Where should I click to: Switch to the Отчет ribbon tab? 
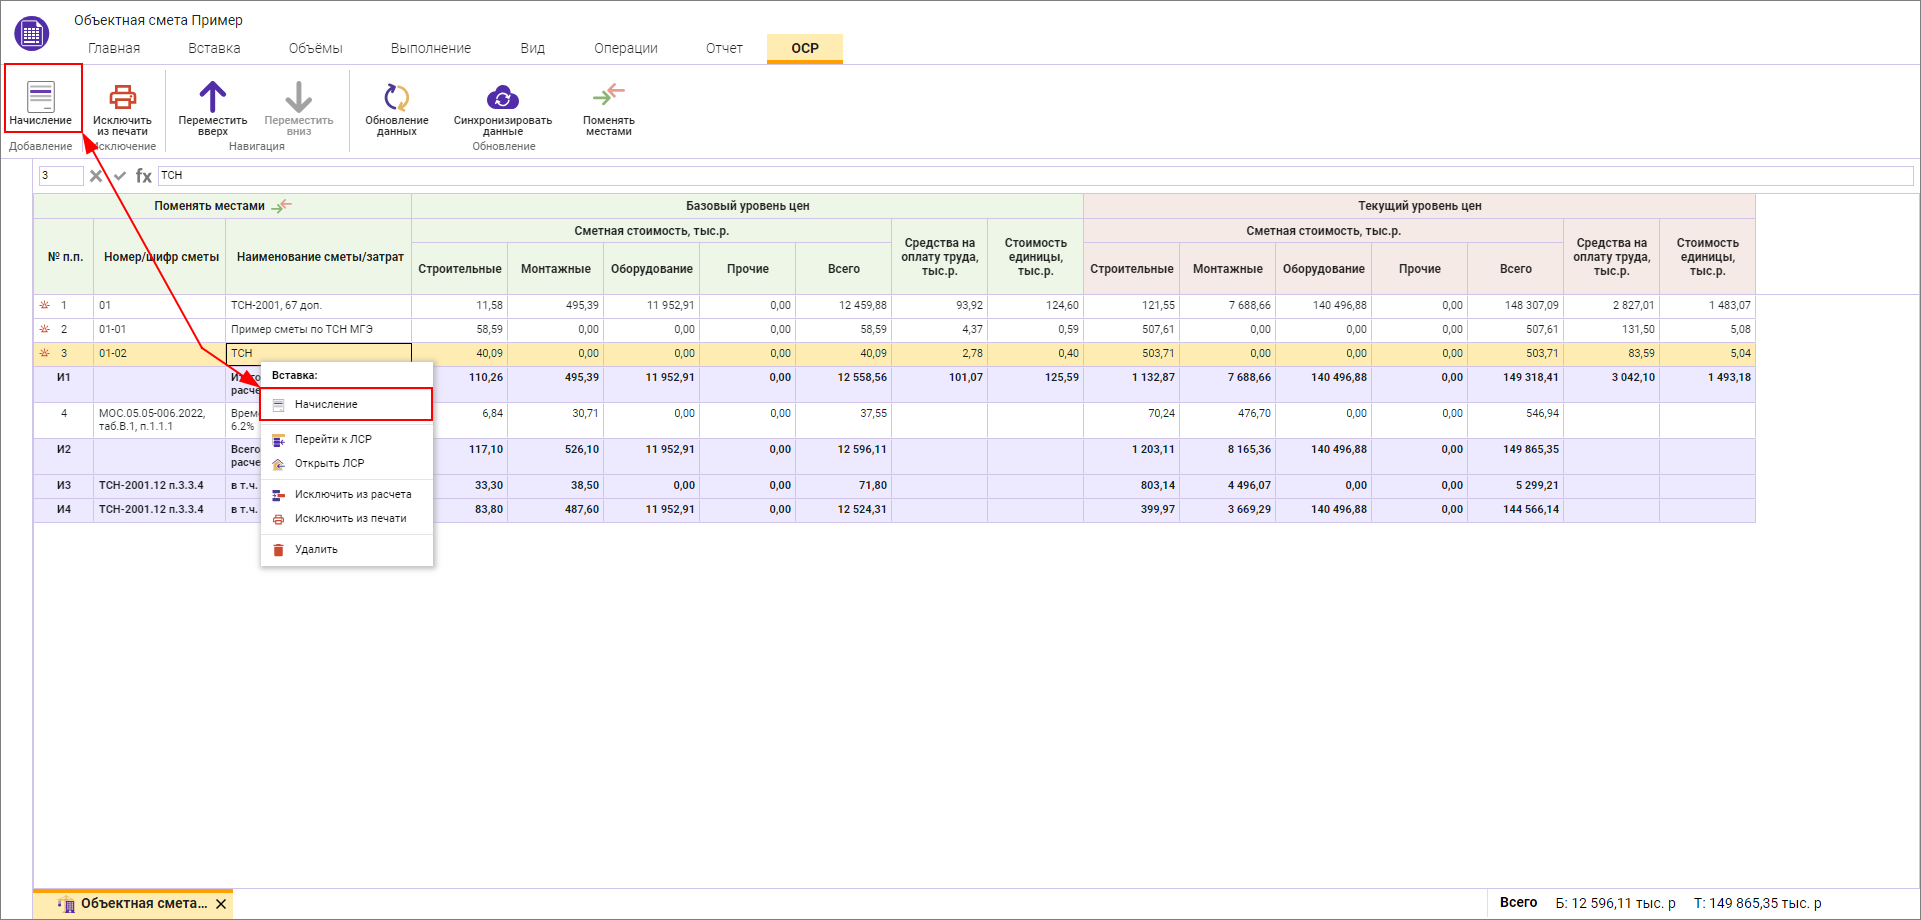[724, 48]
